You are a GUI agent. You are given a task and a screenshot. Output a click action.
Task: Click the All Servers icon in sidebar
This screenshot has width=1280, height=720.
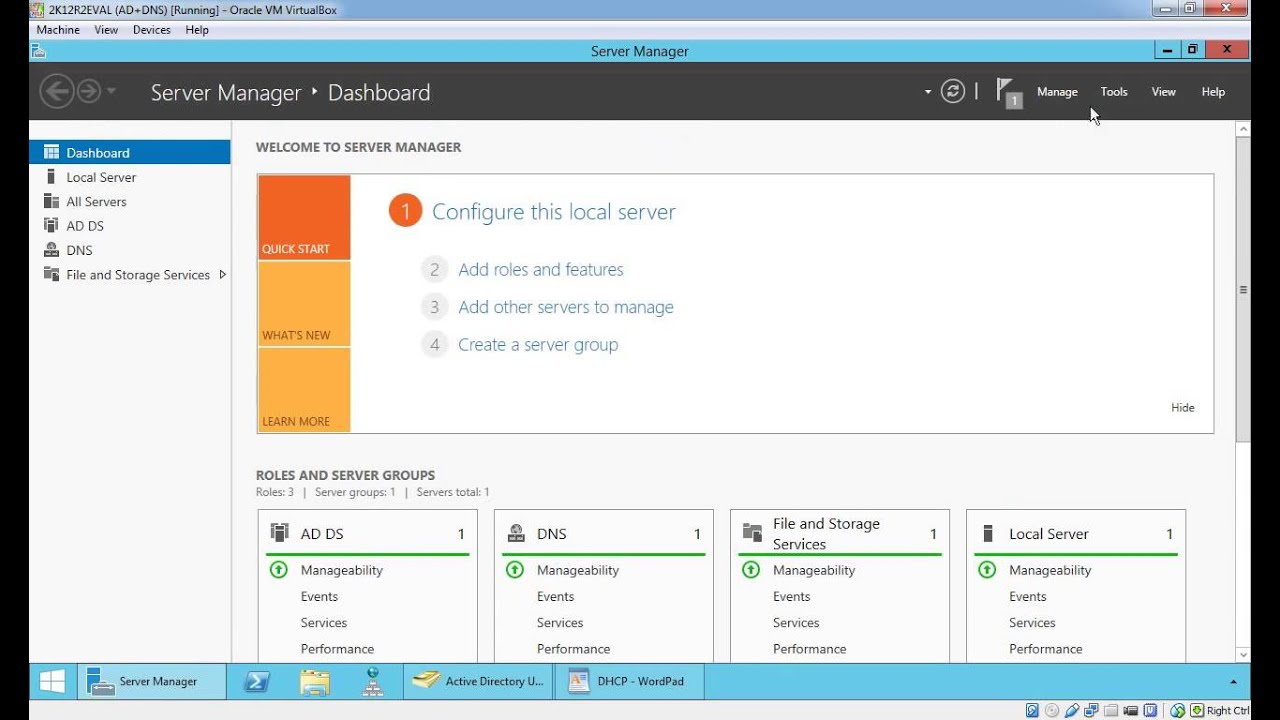pyautogui.click(x=51, y=201)
